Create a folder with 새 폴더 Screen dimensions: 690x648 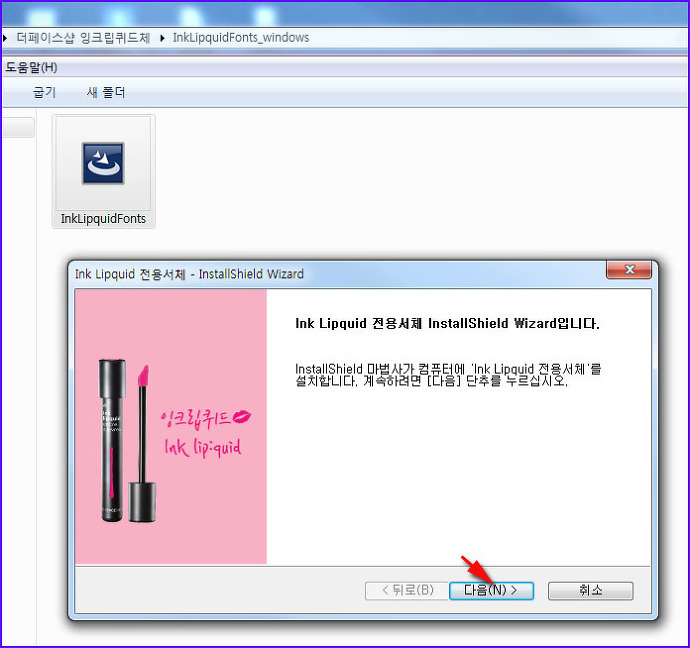pyautogui.click(x=106, y=92)
